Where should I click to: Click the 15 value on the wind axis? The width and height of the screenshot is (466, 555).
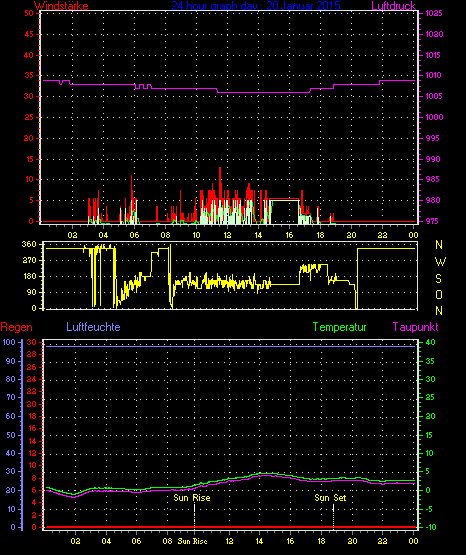click(x=29, y=159)
